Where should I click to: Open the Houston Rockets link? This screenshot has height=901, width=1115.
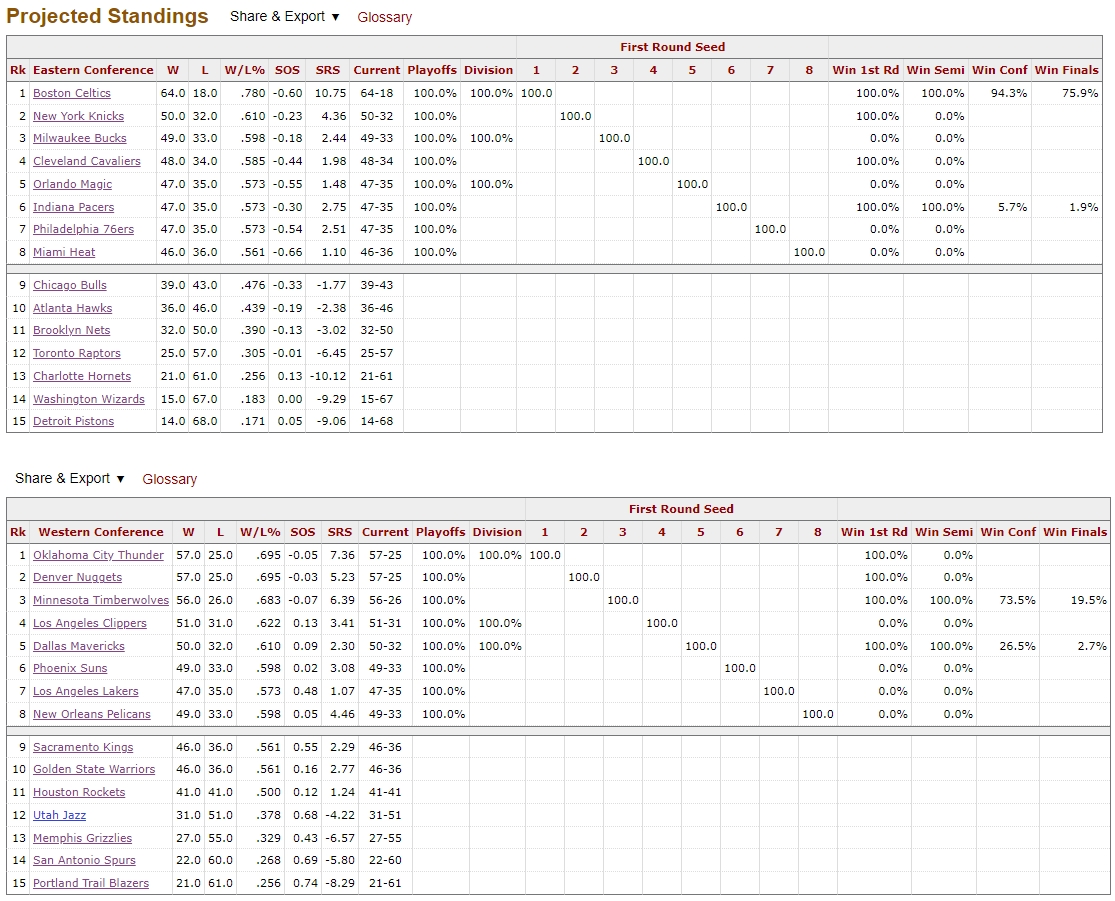79,792
